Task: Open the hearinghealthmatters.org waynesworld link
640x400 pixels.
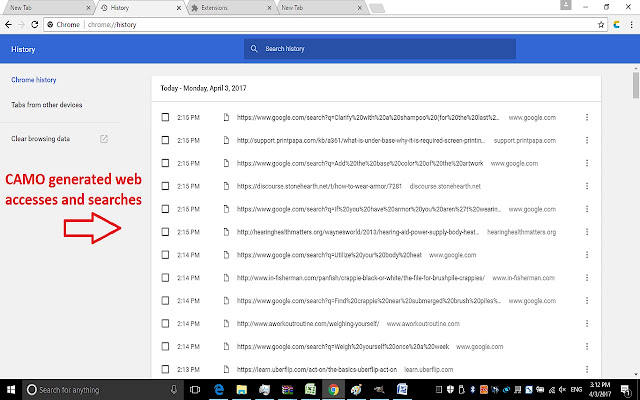Action: [358, 232]
